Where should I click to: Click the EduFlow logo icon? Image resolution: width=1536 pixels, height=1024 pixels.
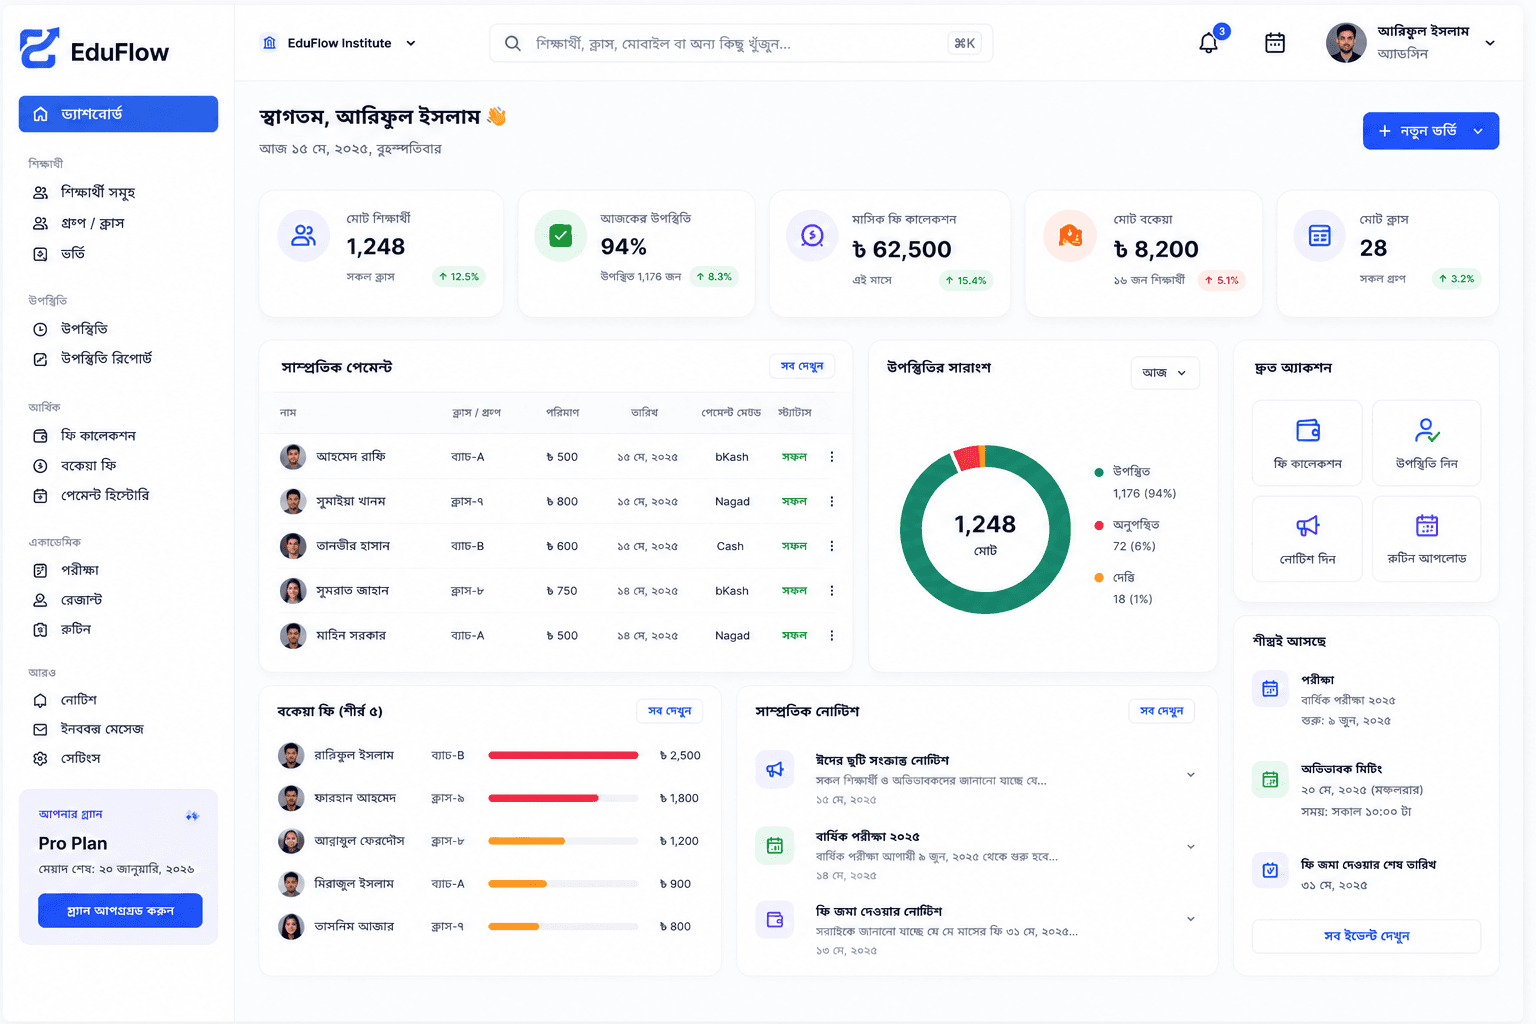point(39,48)
